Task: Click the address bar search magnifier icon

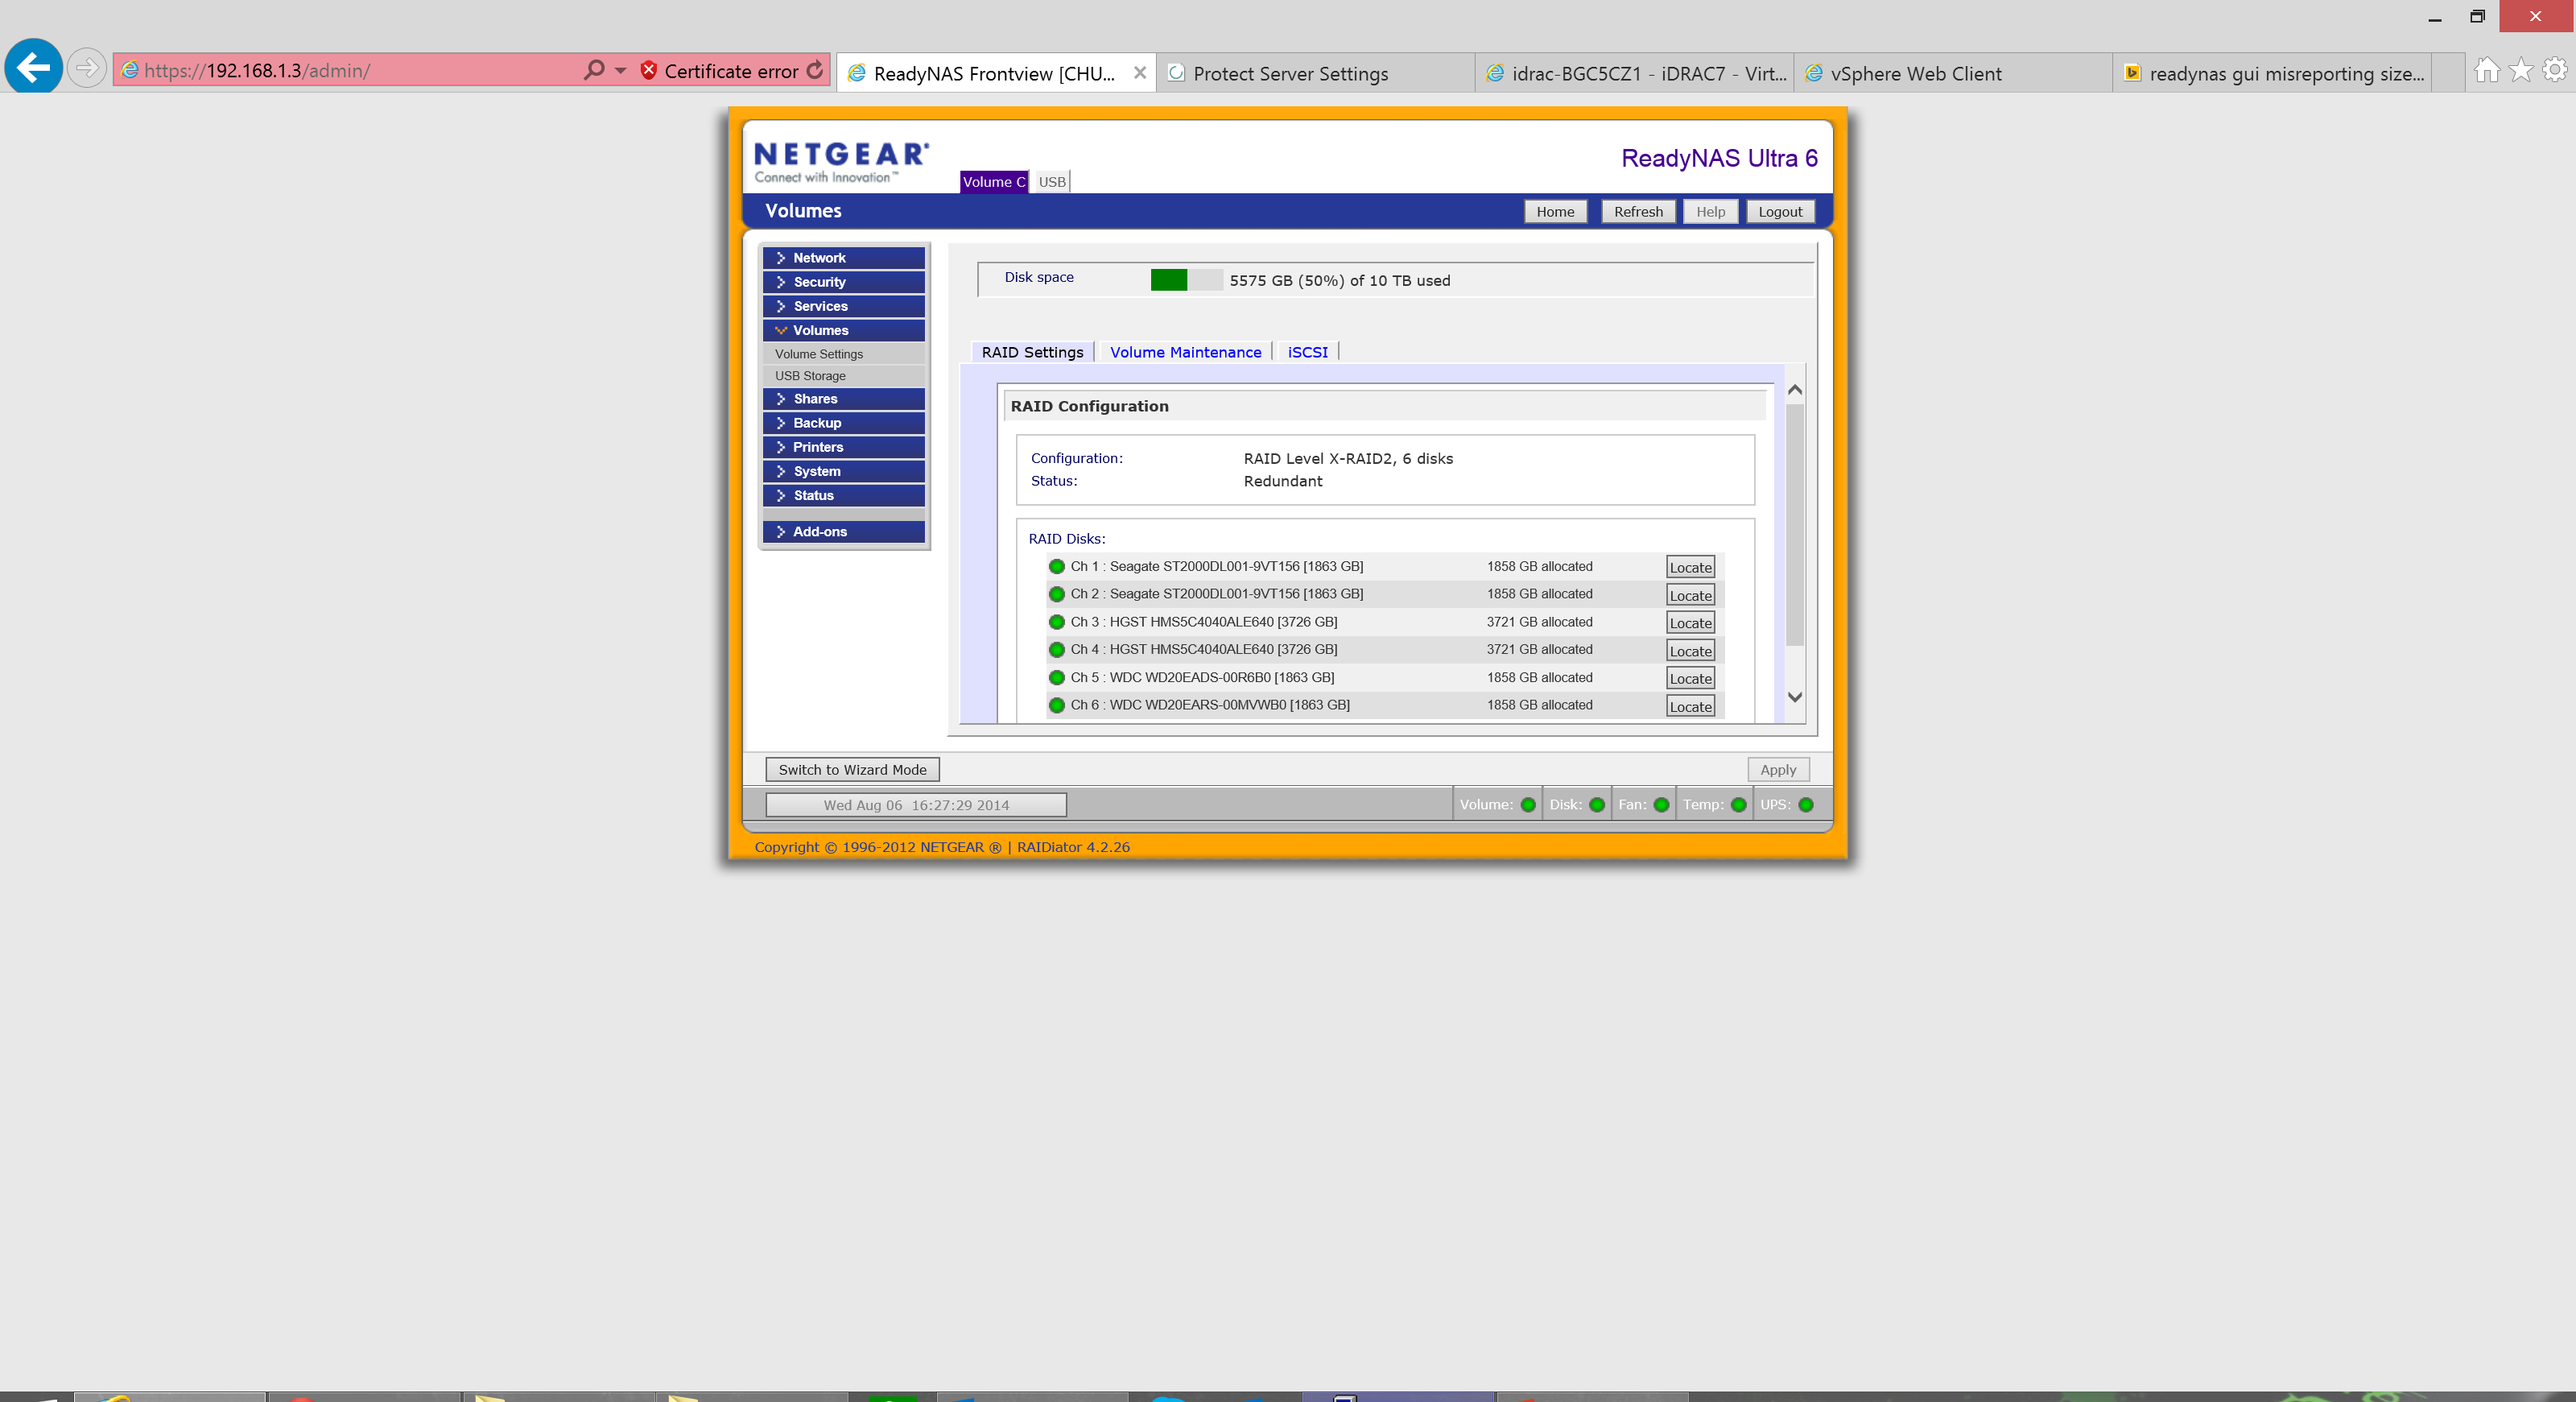Action: (x=594, y=70)
